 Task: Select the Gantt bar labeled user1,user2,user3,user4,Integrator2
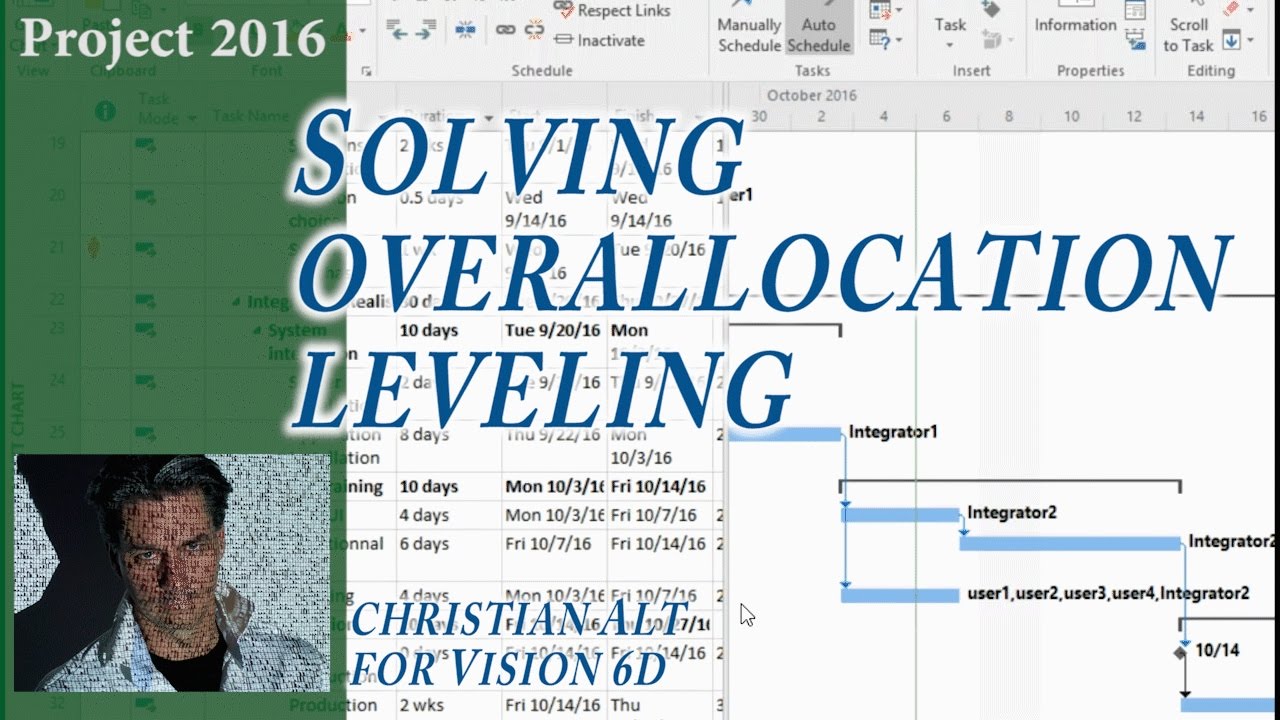click(x=900, y=595)
